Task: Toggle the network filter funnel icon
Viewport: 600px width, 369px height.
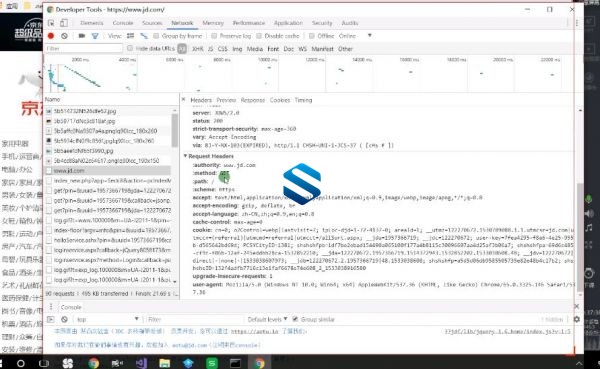Action: (x=95, y=36)
